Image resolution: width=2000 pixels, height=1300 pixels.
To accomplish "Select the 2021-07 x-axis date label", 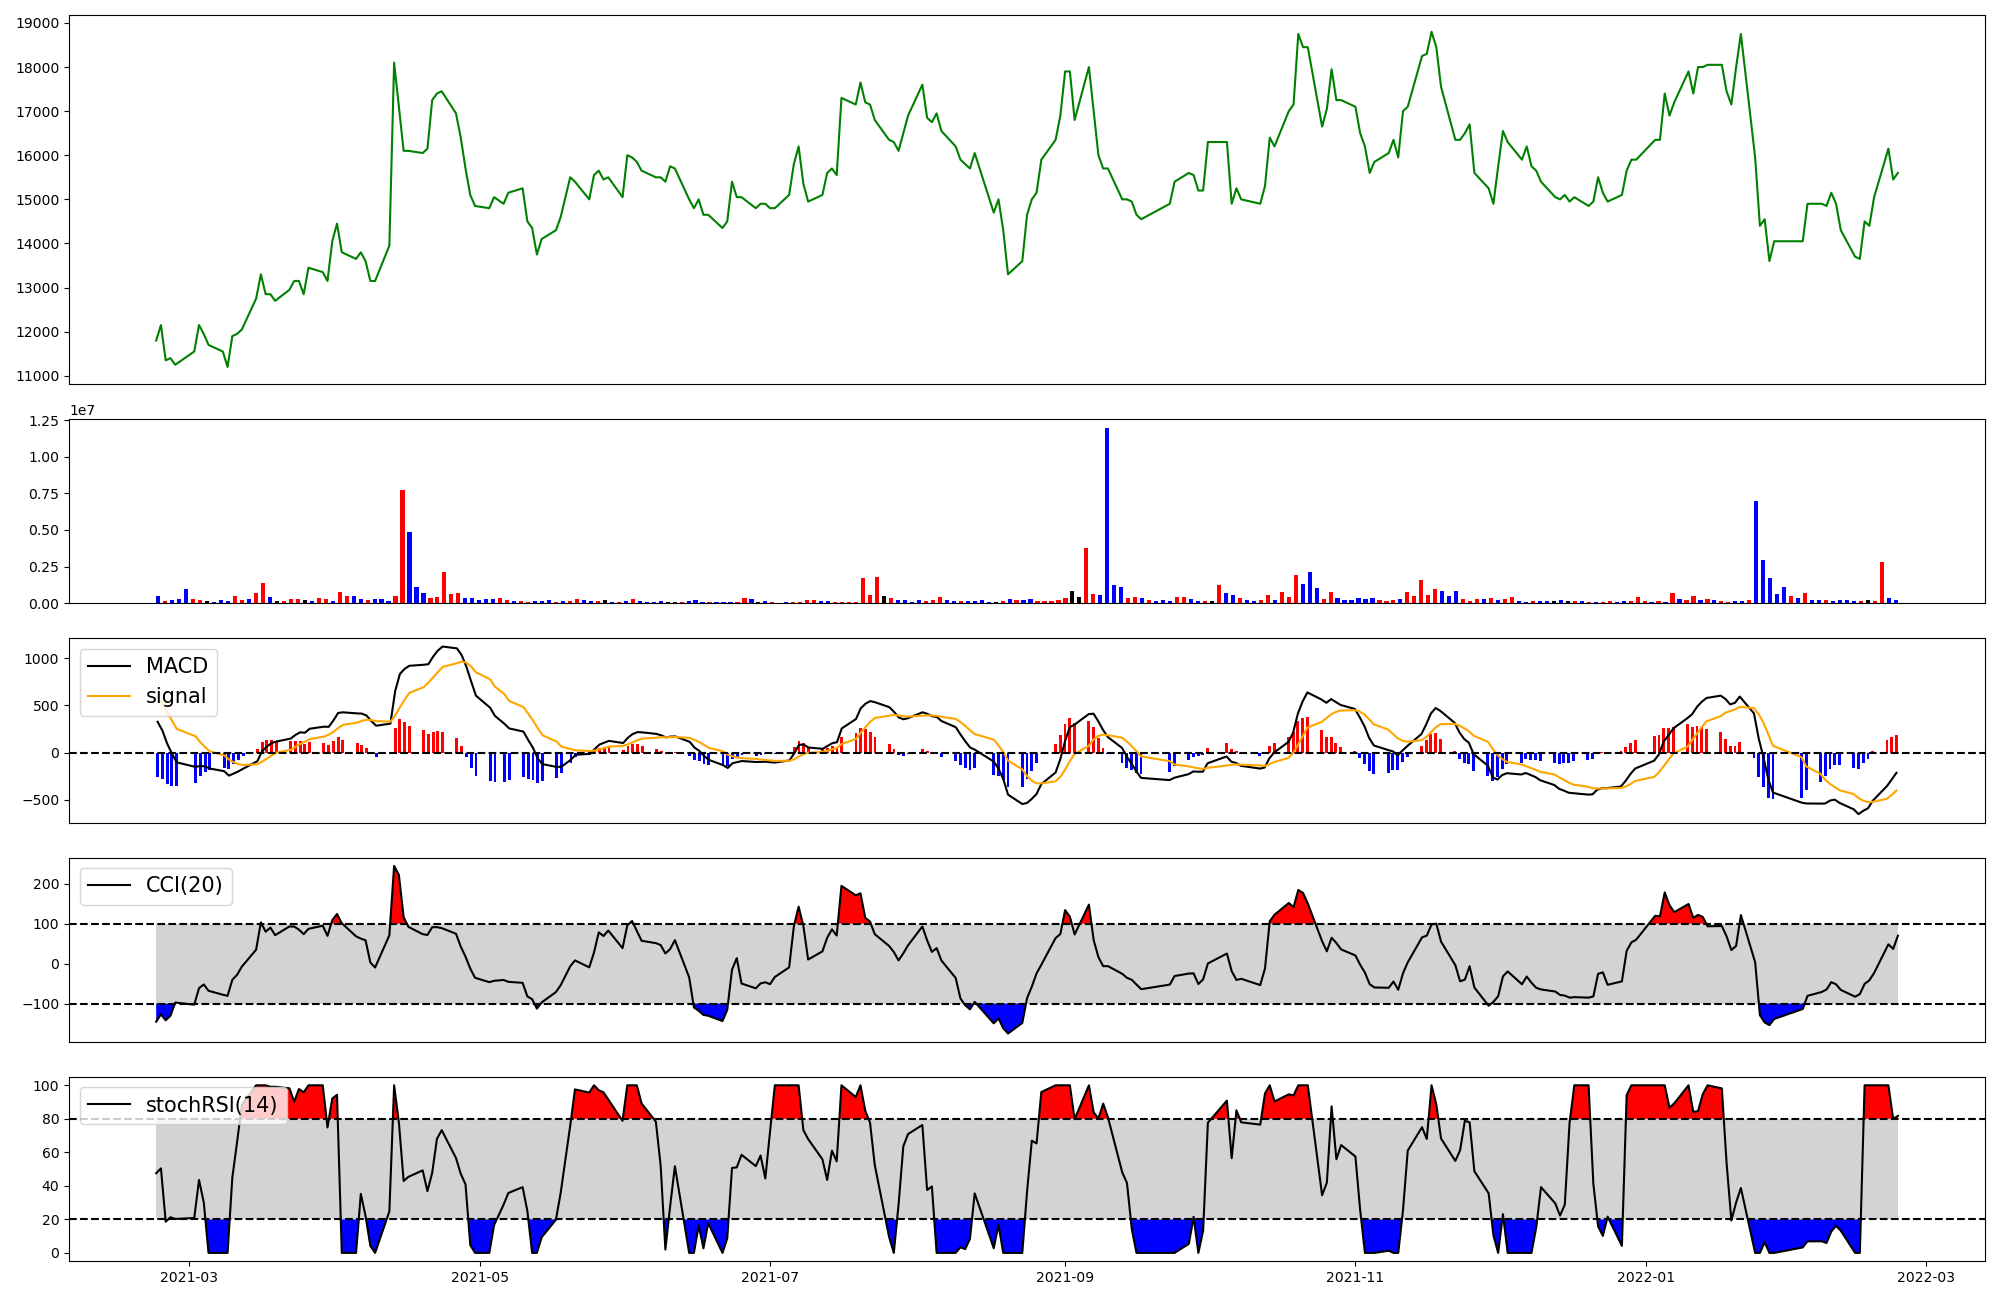I will pyautogui.click(x=770, y=1277).
